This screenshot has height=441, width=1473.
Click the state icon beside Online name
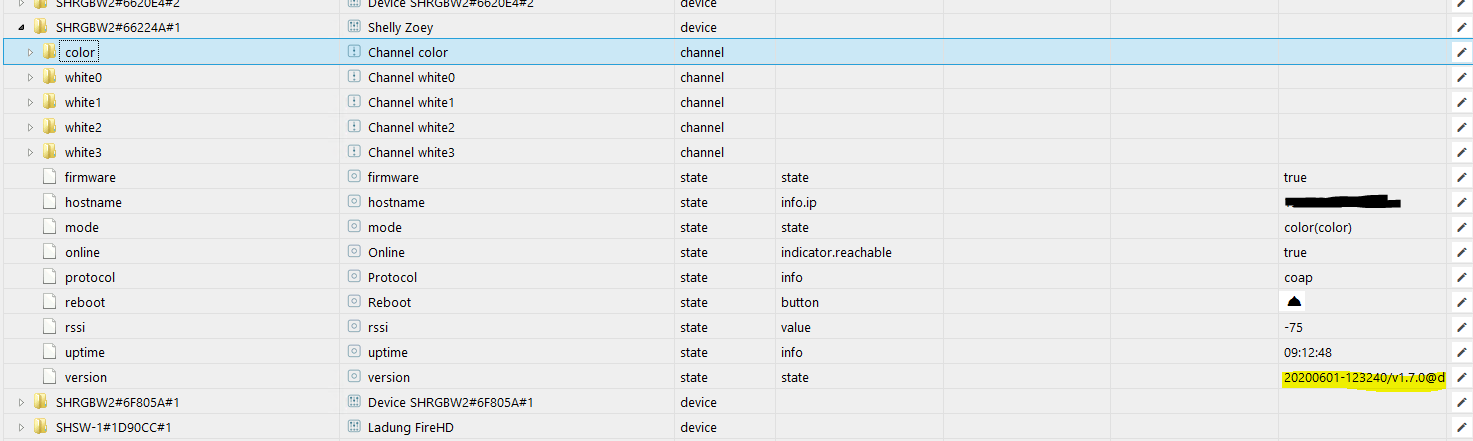353,252
